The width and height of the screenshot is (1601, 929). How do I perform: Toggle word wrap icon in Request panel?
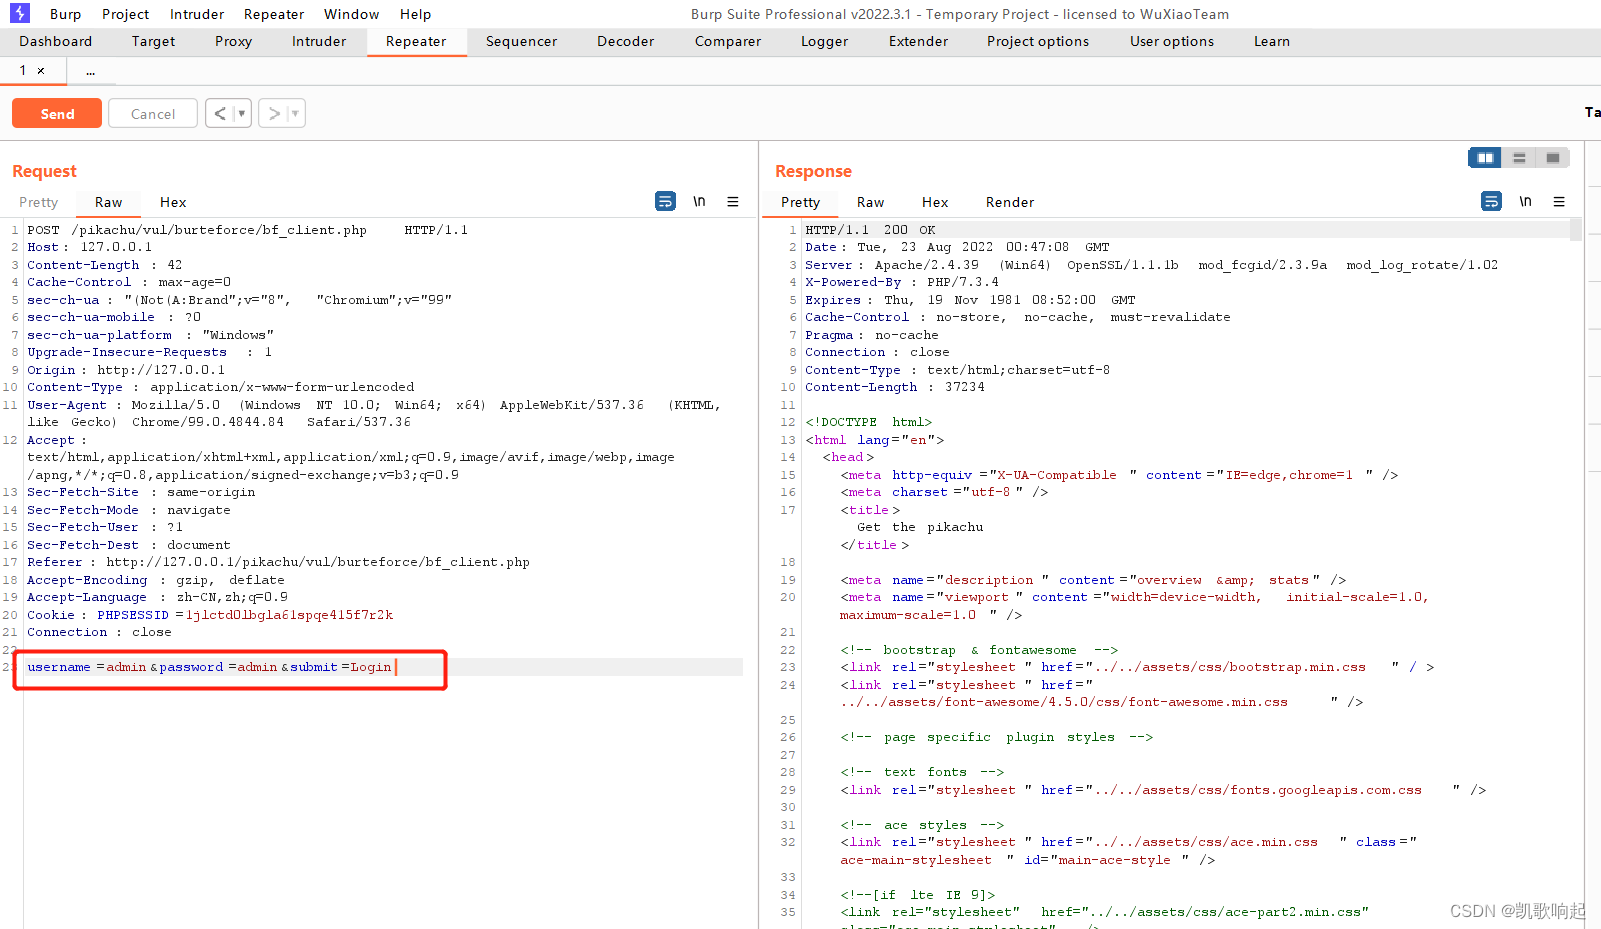(x=665, y=201)
